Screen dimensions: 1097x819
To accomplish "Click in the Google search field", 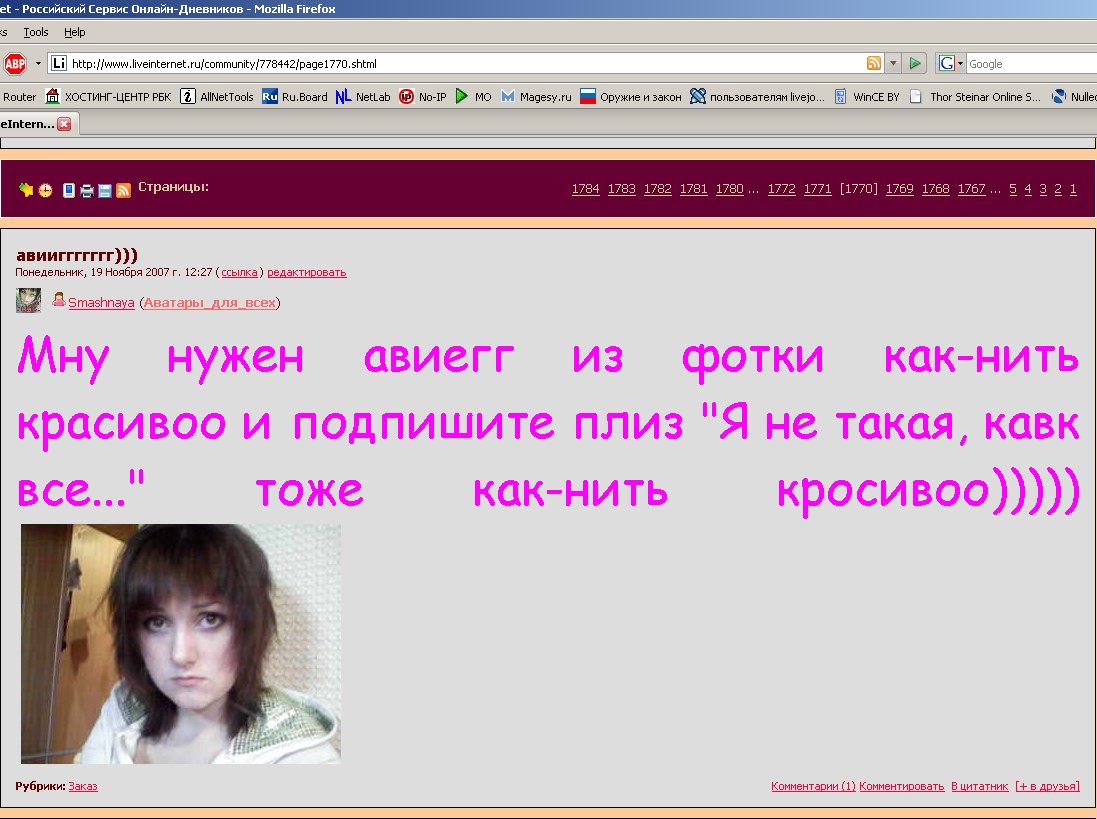I will point(1030,64).
